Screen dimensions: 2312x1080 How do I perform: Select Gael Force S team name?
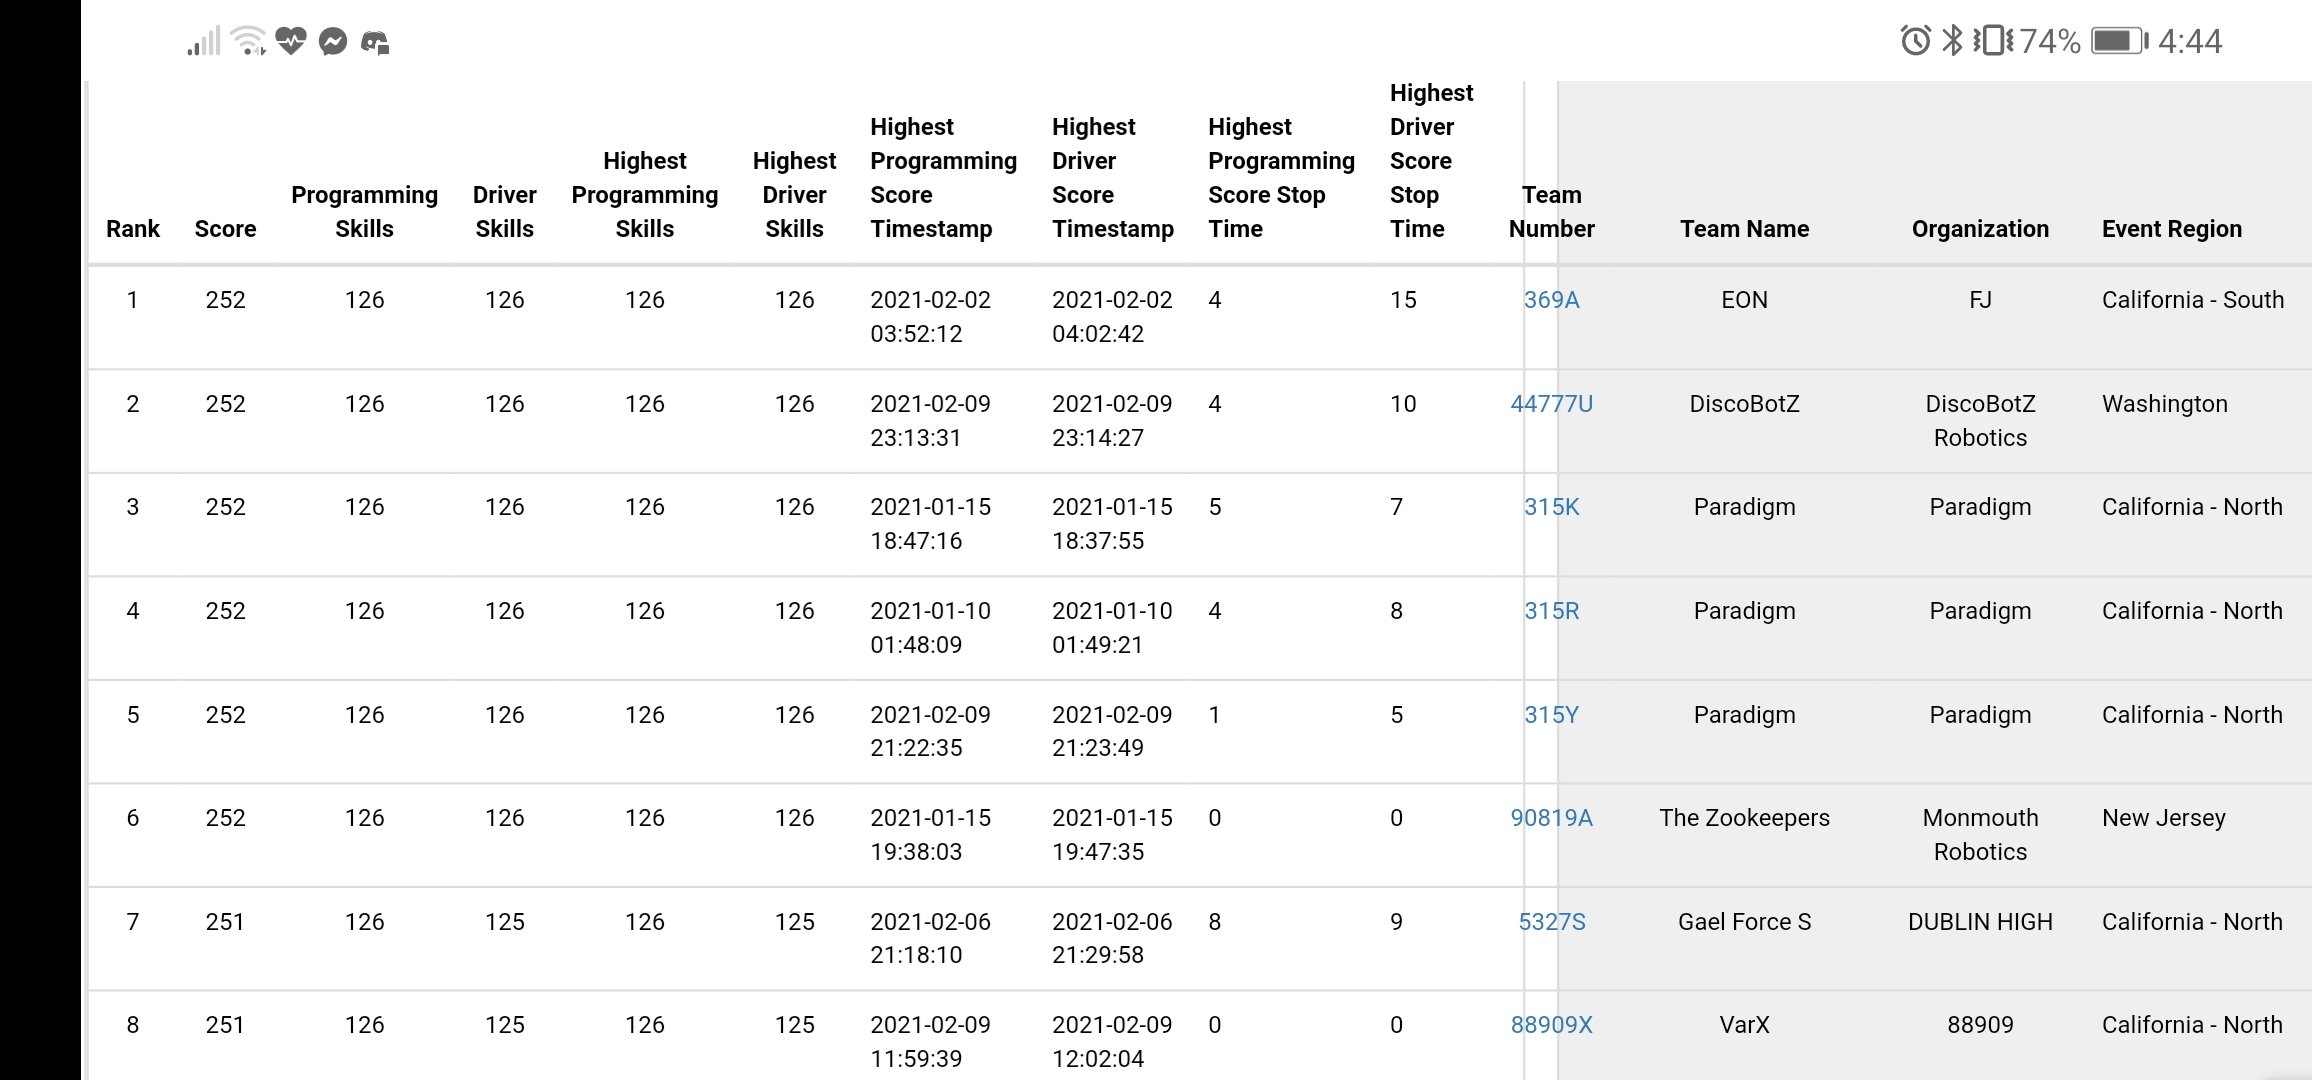pos(1744,922)
